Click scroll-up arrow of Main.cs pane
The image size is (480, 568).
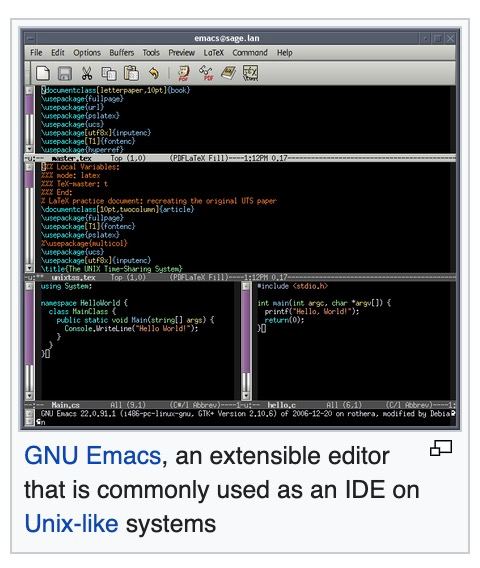coord(29,286)
